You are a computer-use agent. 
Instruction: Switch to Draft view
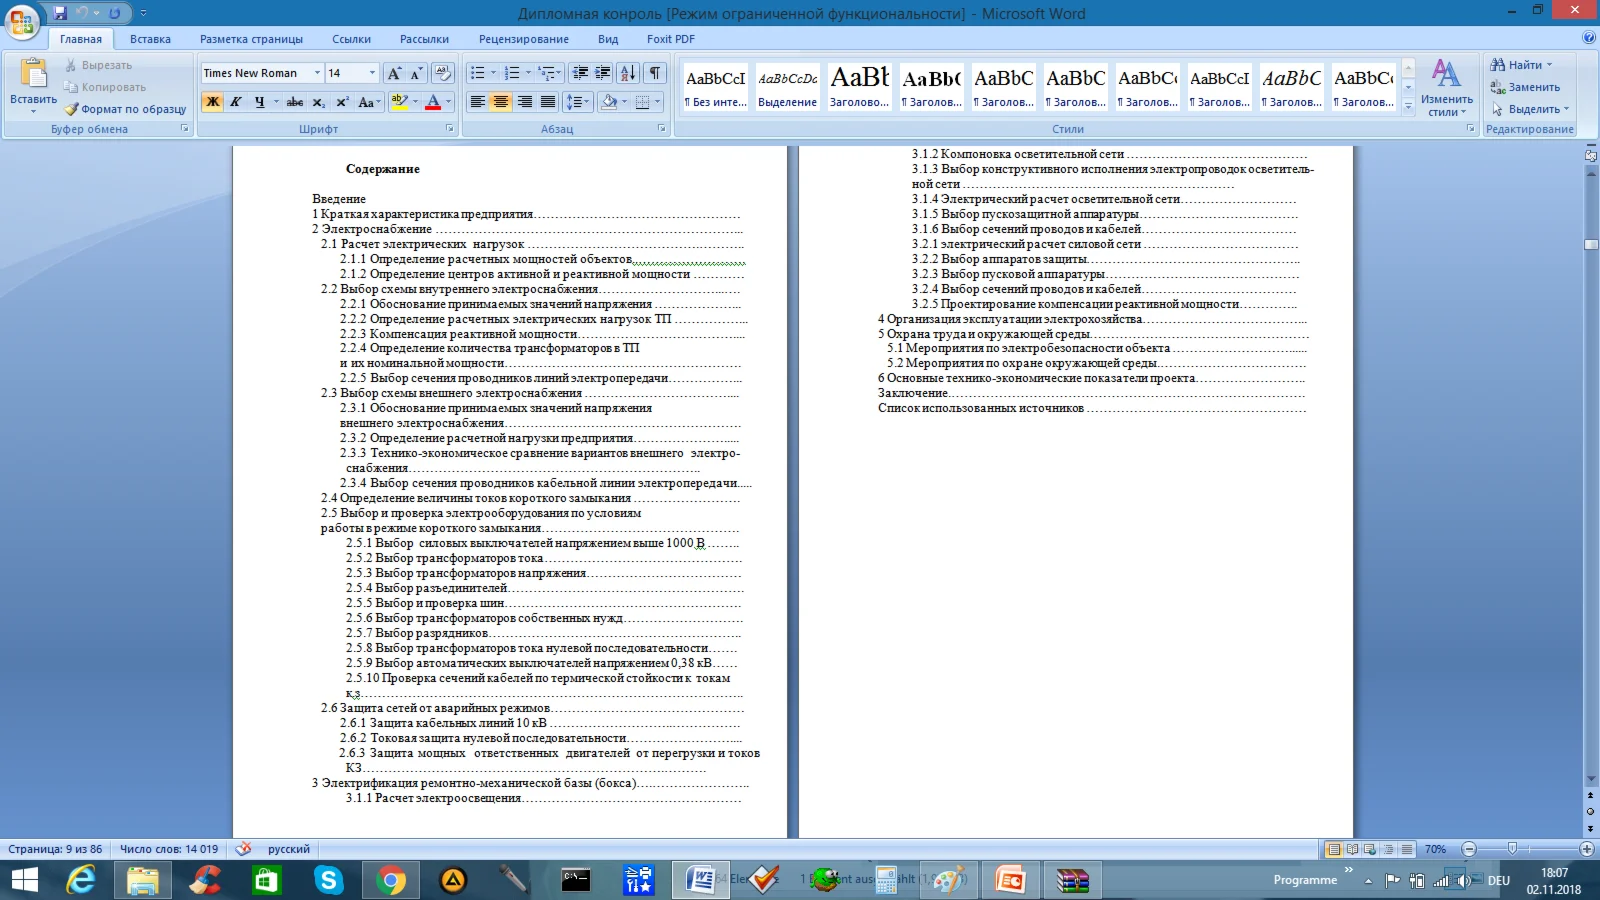pos(1407,849)
